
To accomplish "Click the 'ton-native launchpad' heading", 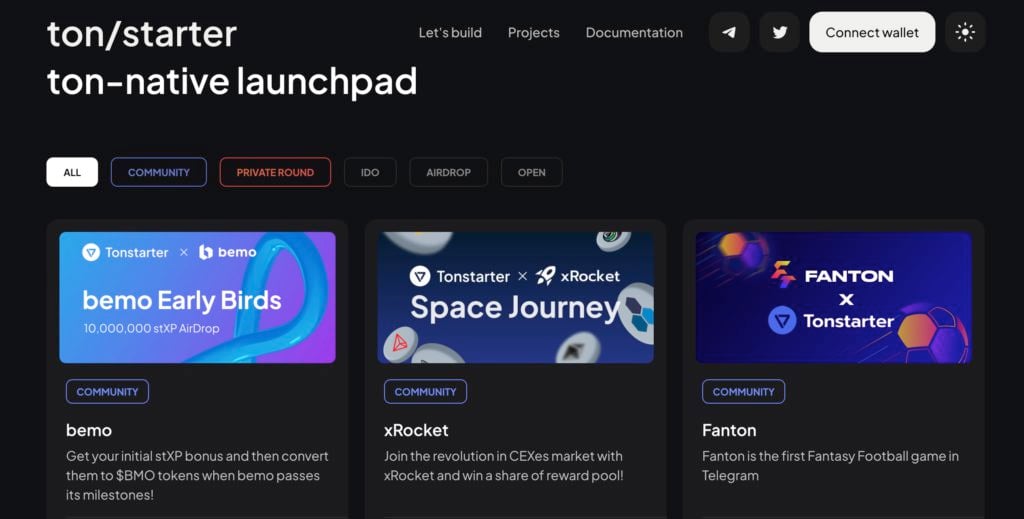I will [232, 82].
